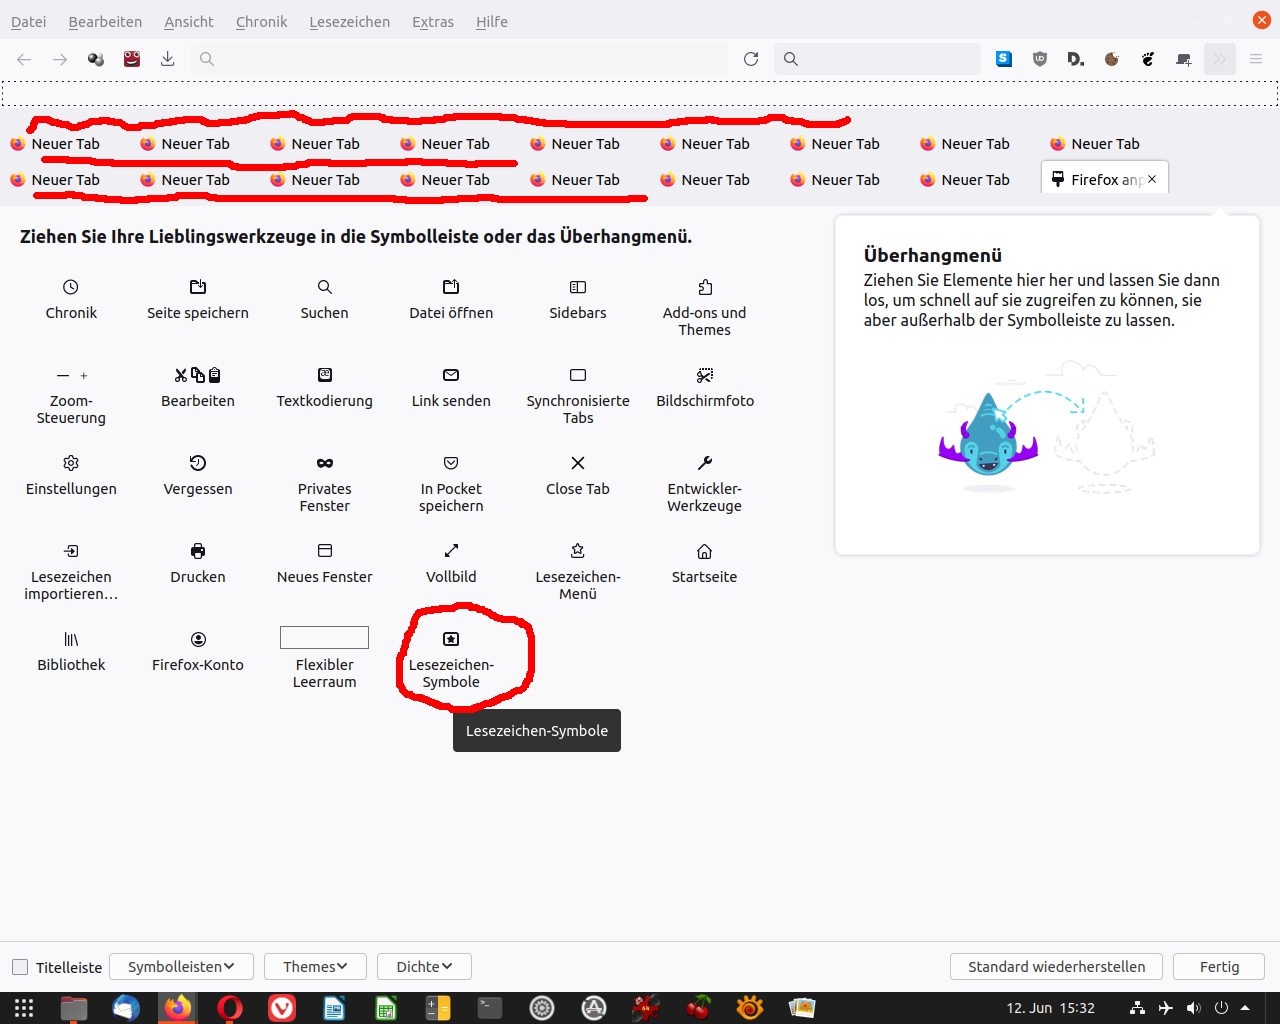Viewport: 1280px width, 1024px height.
Task: Open the hamburger application menu
Action: tap(1256, 59)
